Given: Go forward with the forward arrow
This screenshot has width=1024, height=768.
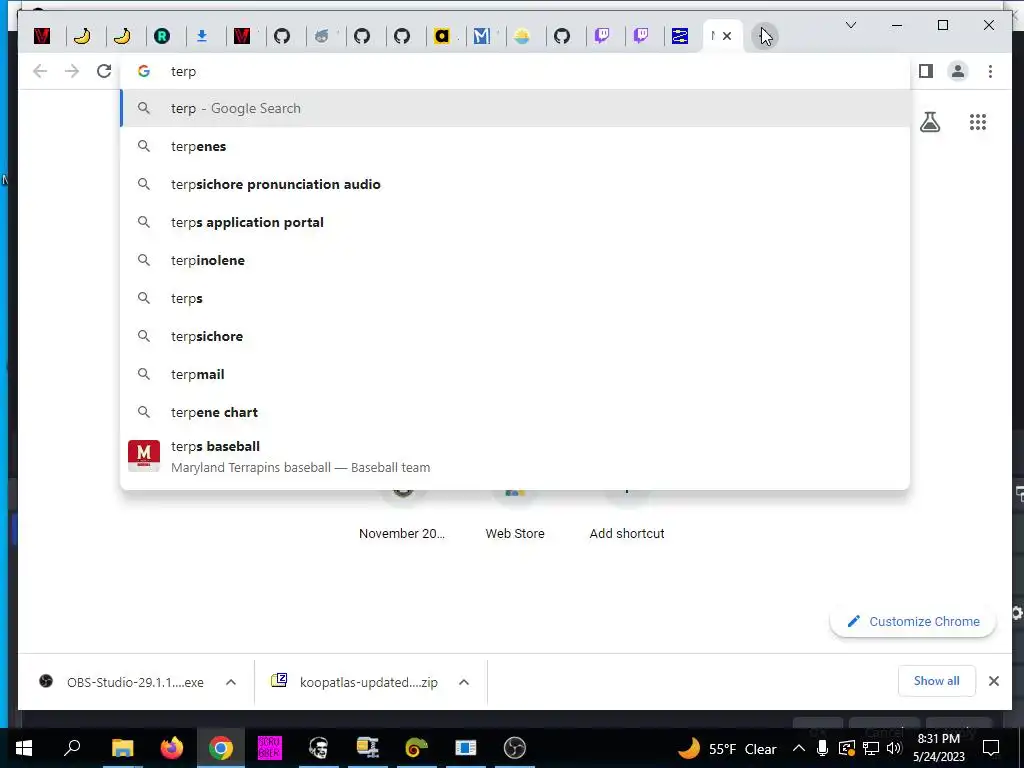Looking at the screenshot, I should (72, 71).
